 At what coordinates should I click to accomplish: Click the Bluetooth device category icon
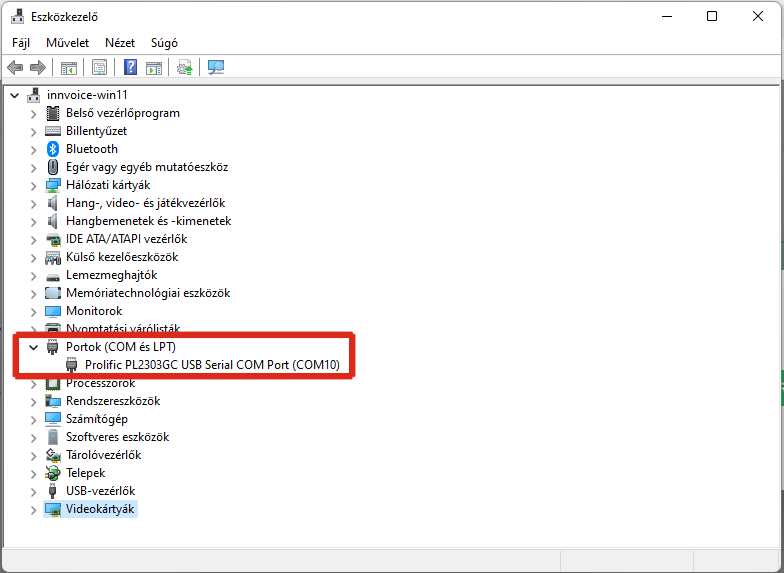[x=54, y=149]
